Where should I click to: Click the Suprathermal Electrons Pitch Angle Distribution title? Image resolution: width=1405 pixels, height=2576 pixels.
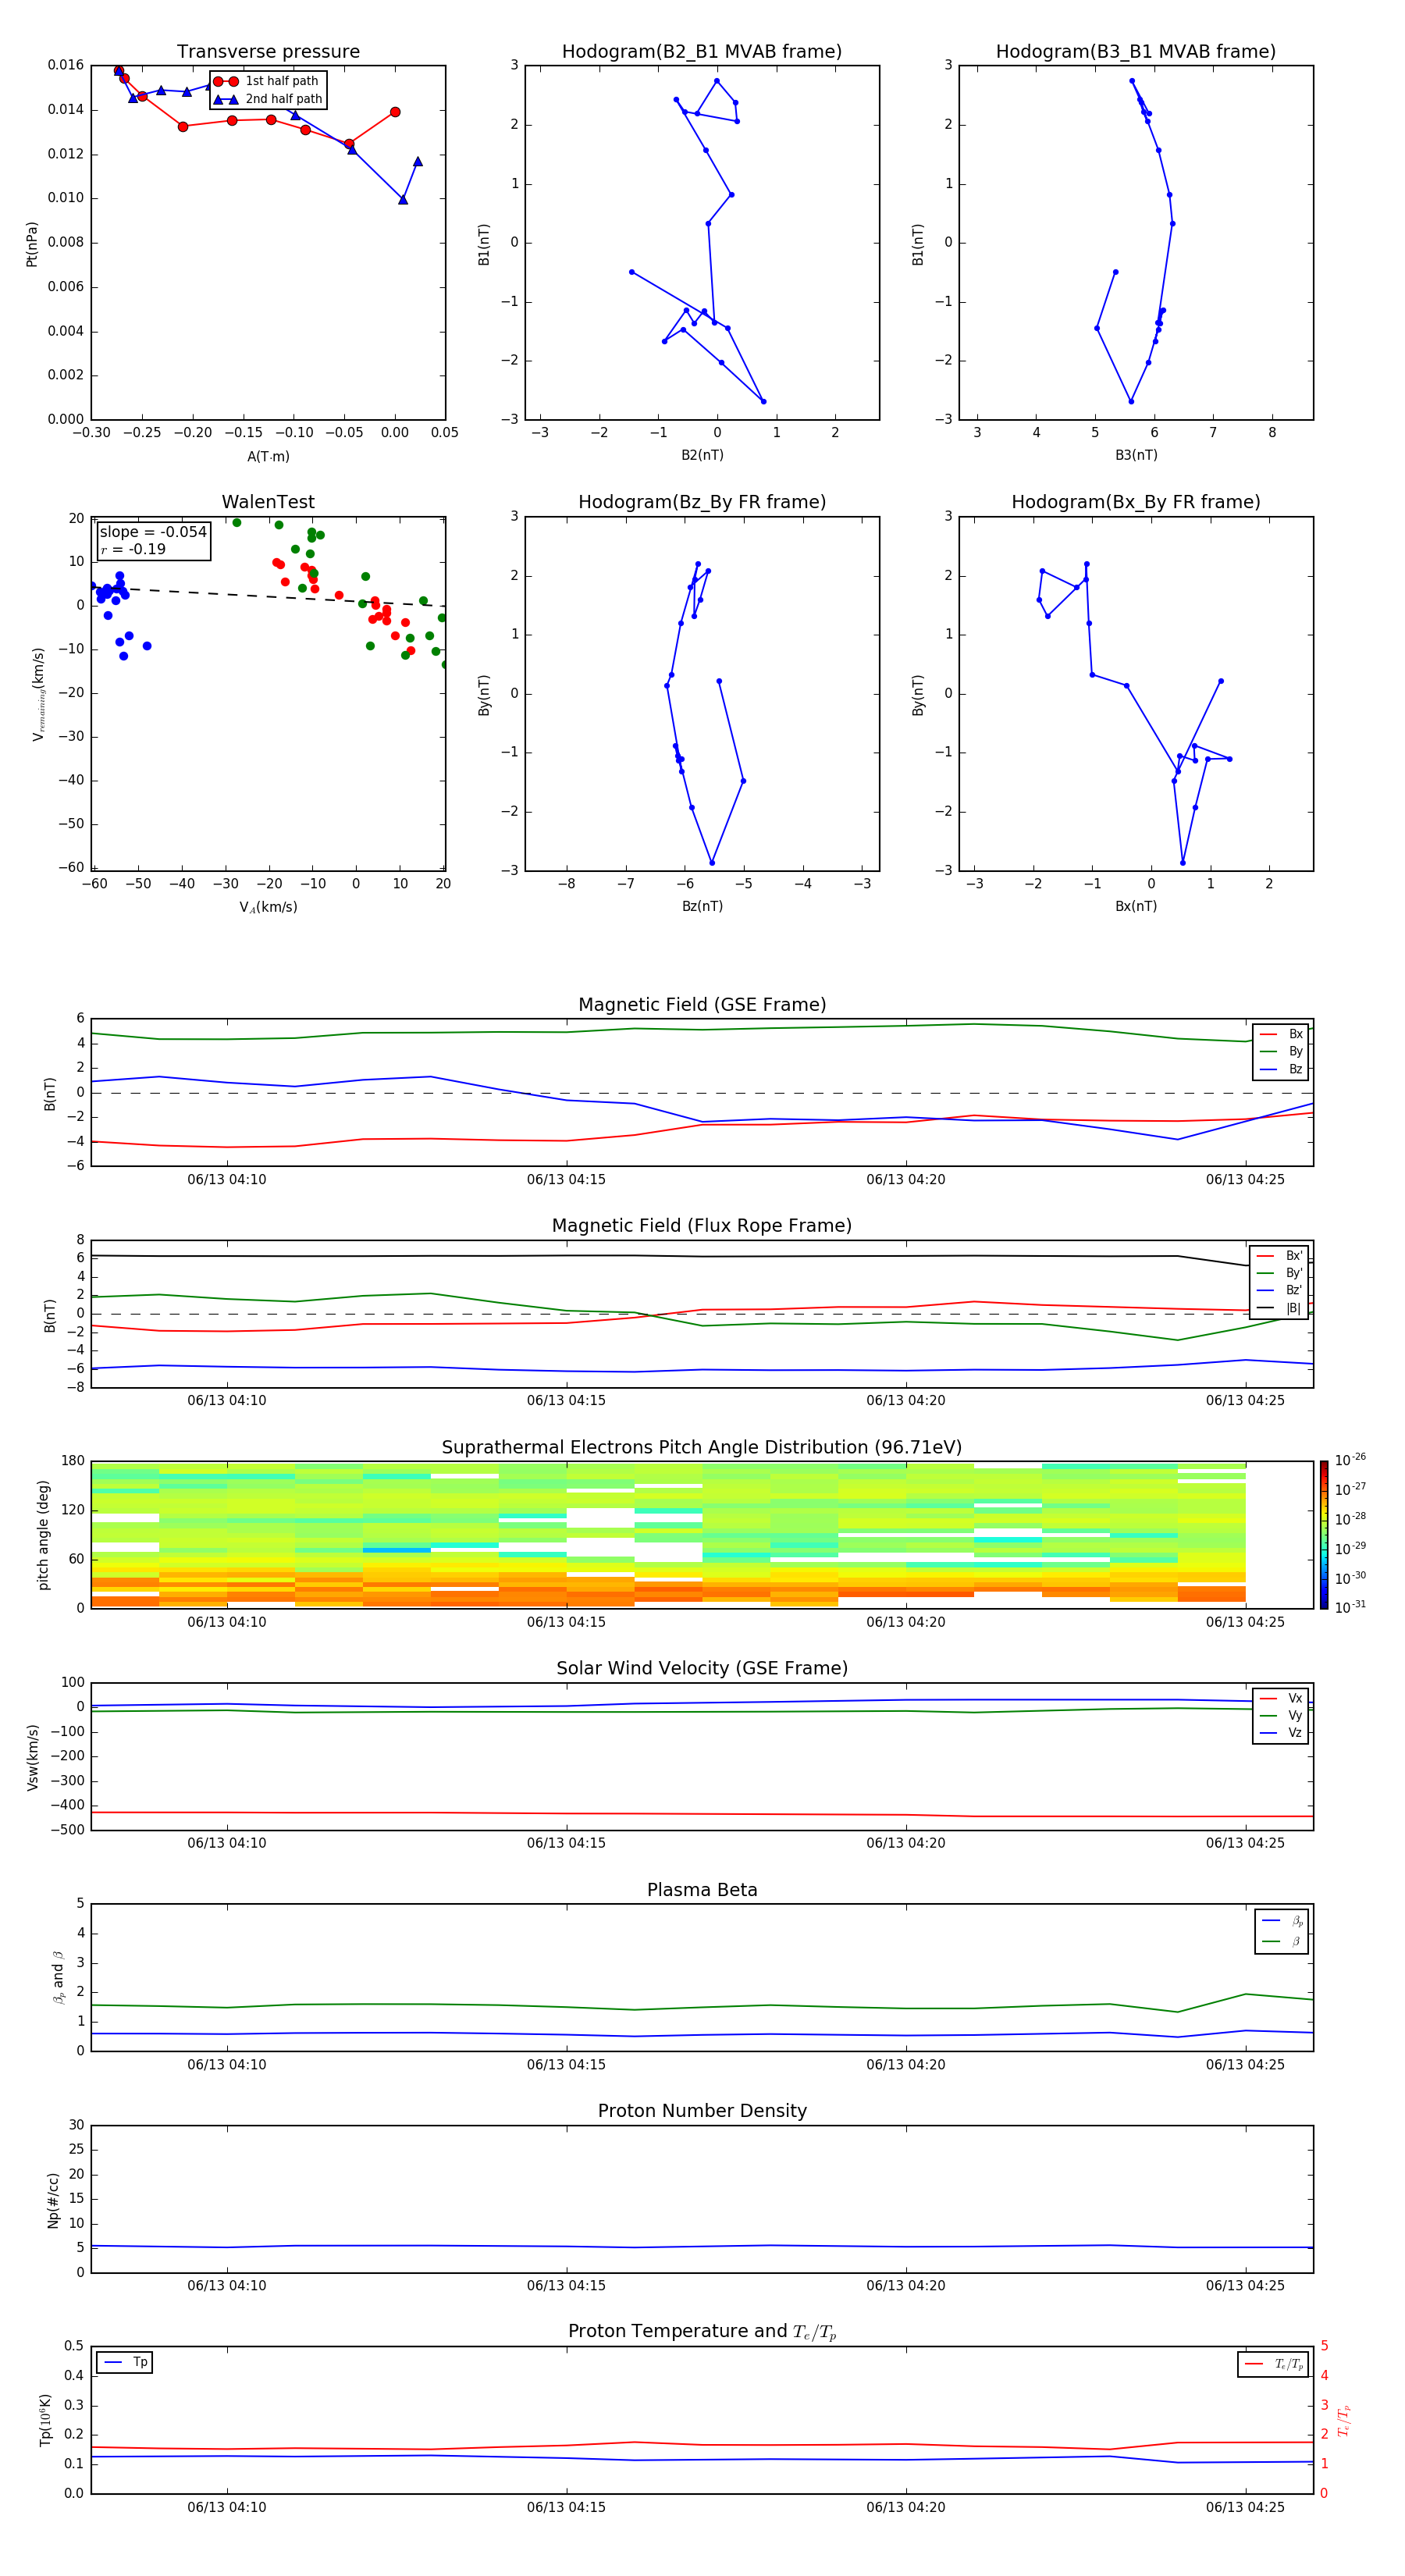(x=702, y=1447)
